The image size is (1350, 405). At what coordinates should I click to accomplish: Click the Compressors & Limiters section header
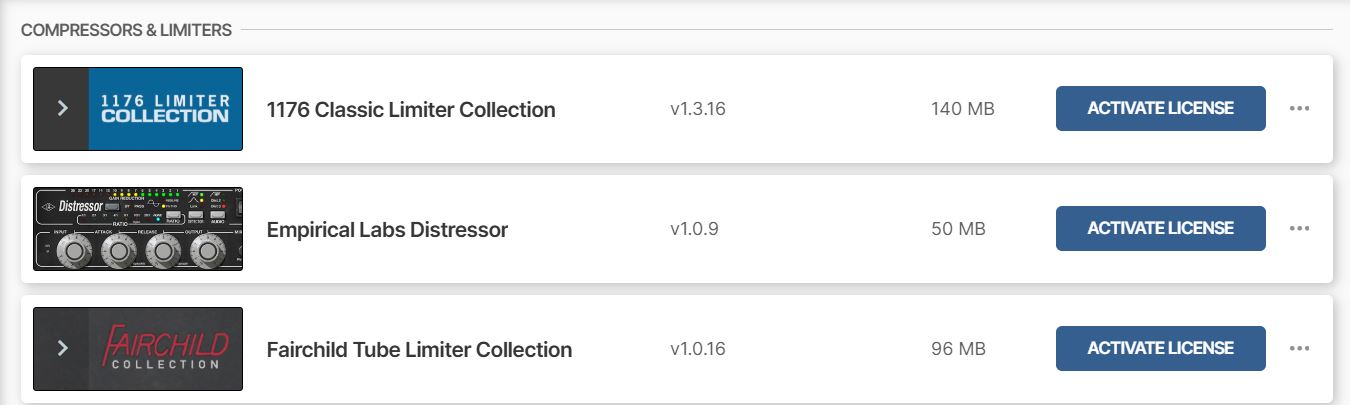[126, 30]
